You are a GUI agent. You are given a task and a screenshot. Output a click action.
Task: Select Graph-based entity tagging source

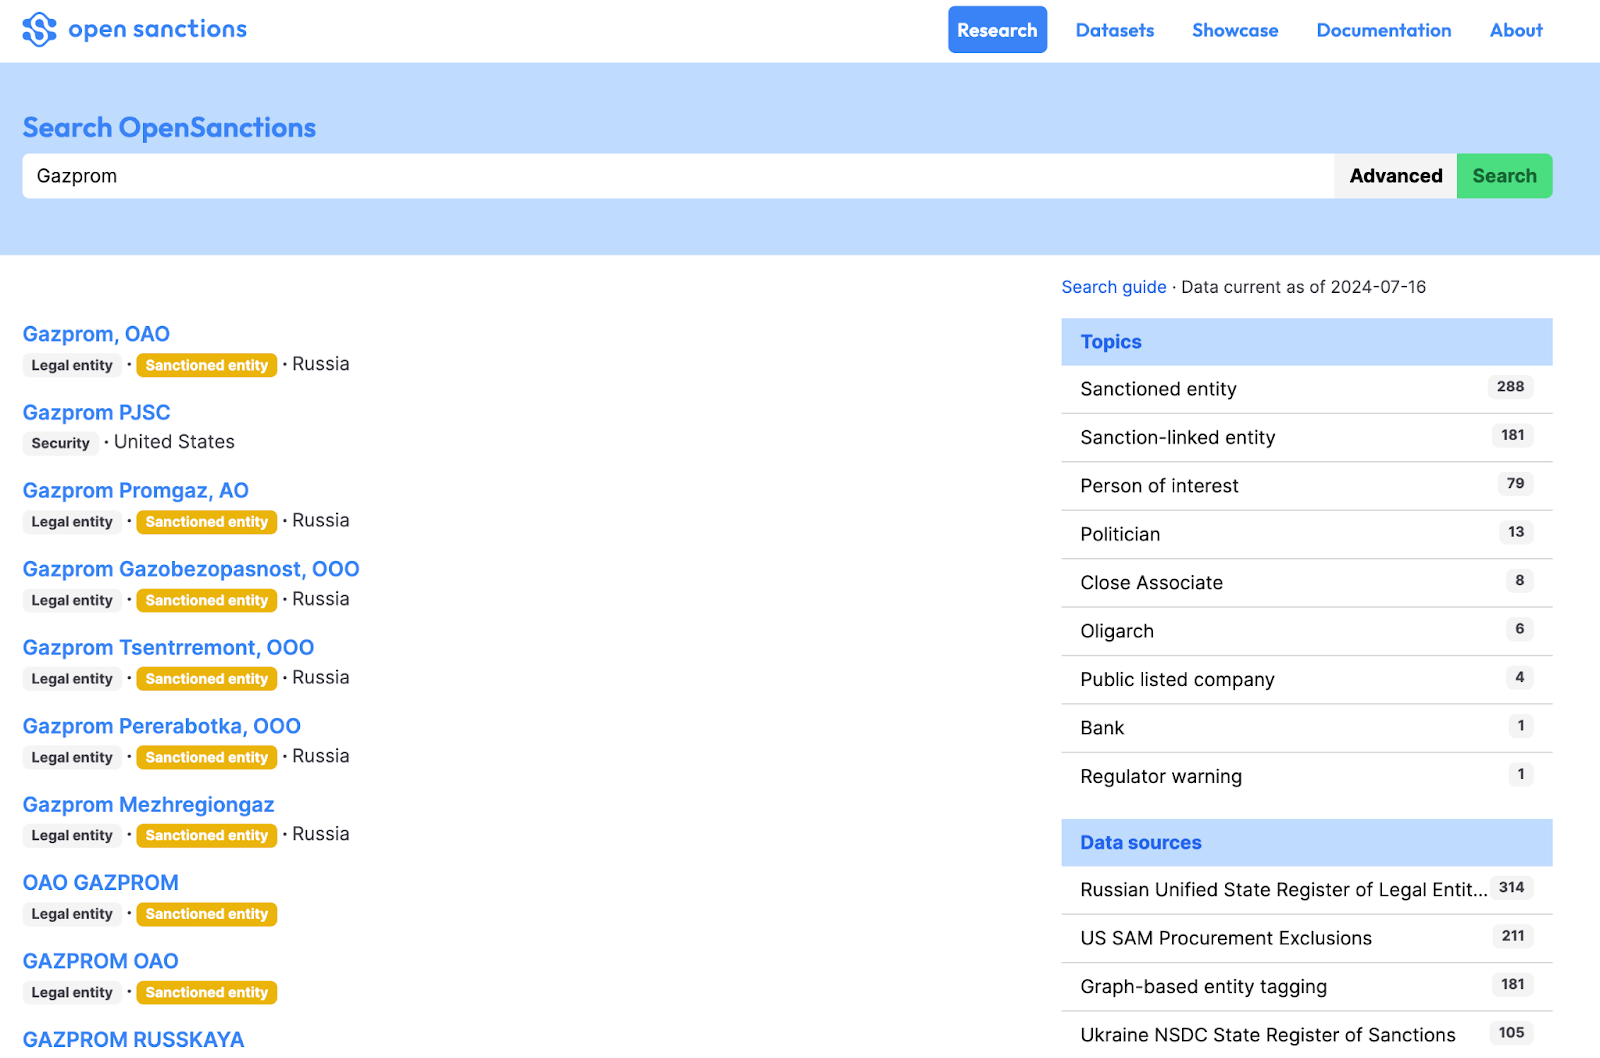point(1306,987)
